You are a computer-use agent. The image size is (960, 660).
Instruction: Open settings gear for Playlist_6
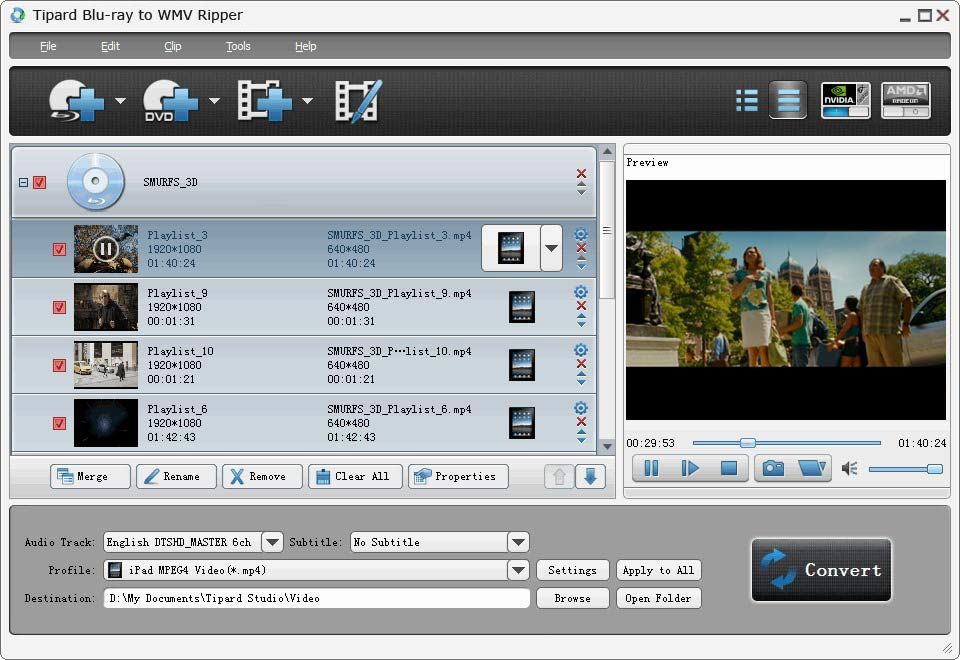(x=581, y=408)
